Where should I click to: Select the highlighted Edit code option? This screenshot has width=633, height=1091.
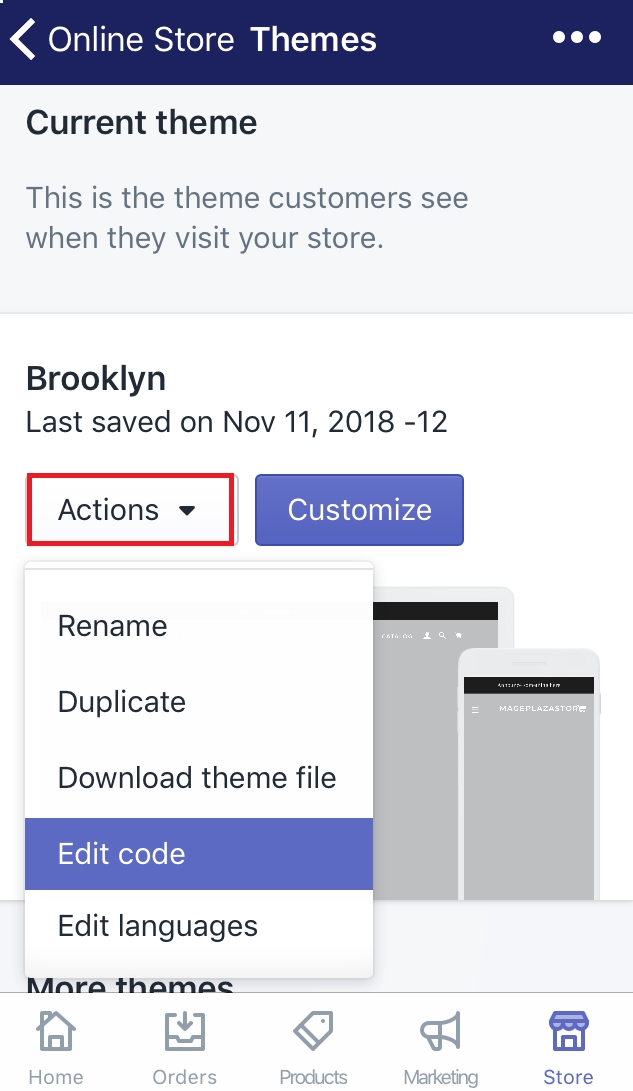click(199, 854)
